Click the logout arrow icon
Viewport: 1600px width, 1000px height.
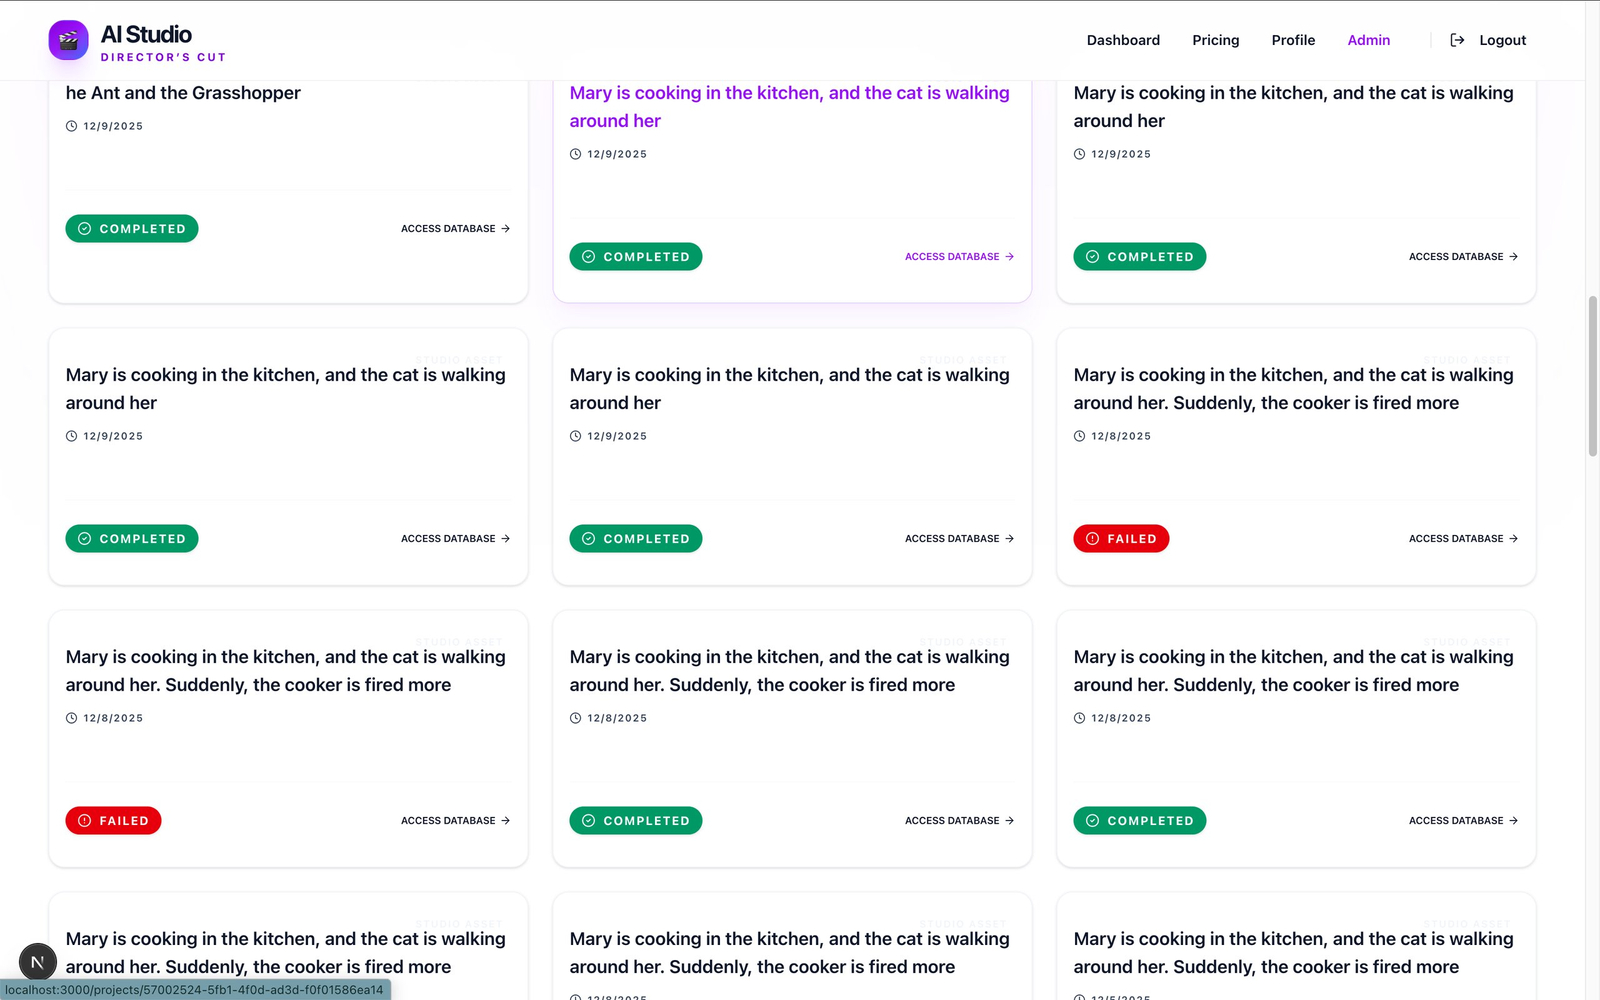(1457, 40)
